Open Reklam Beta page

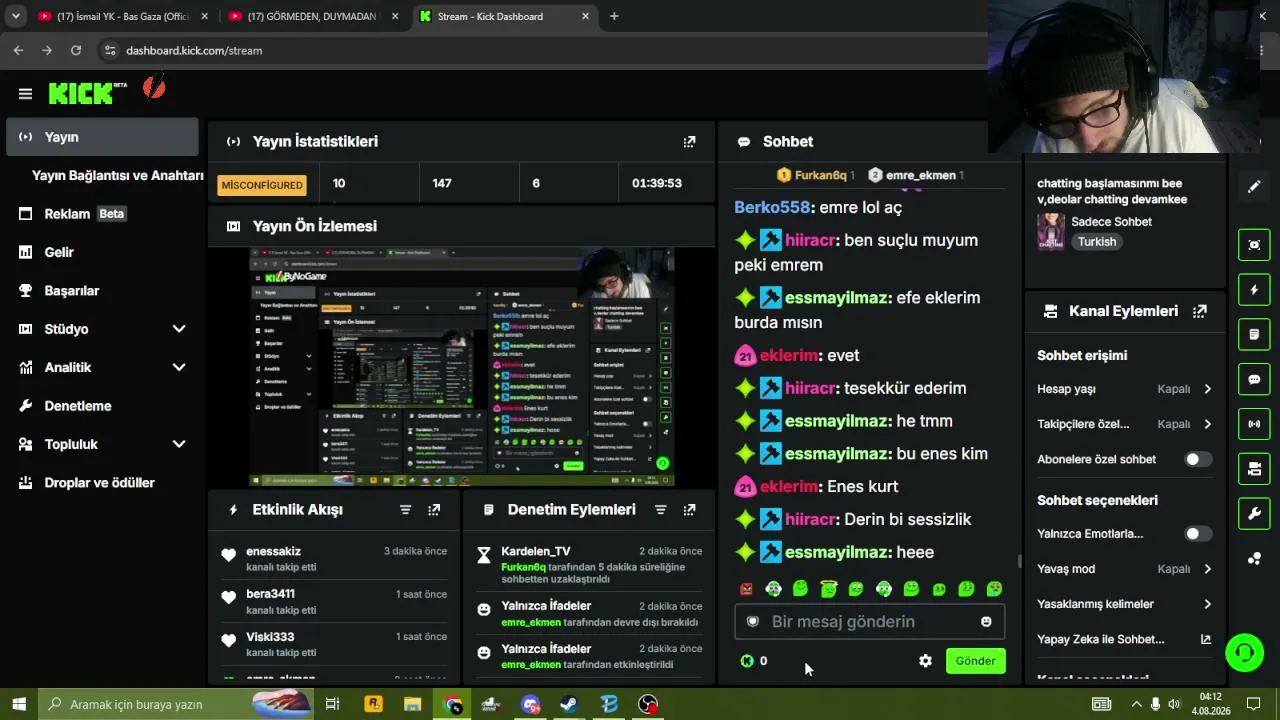coord(102,214)
